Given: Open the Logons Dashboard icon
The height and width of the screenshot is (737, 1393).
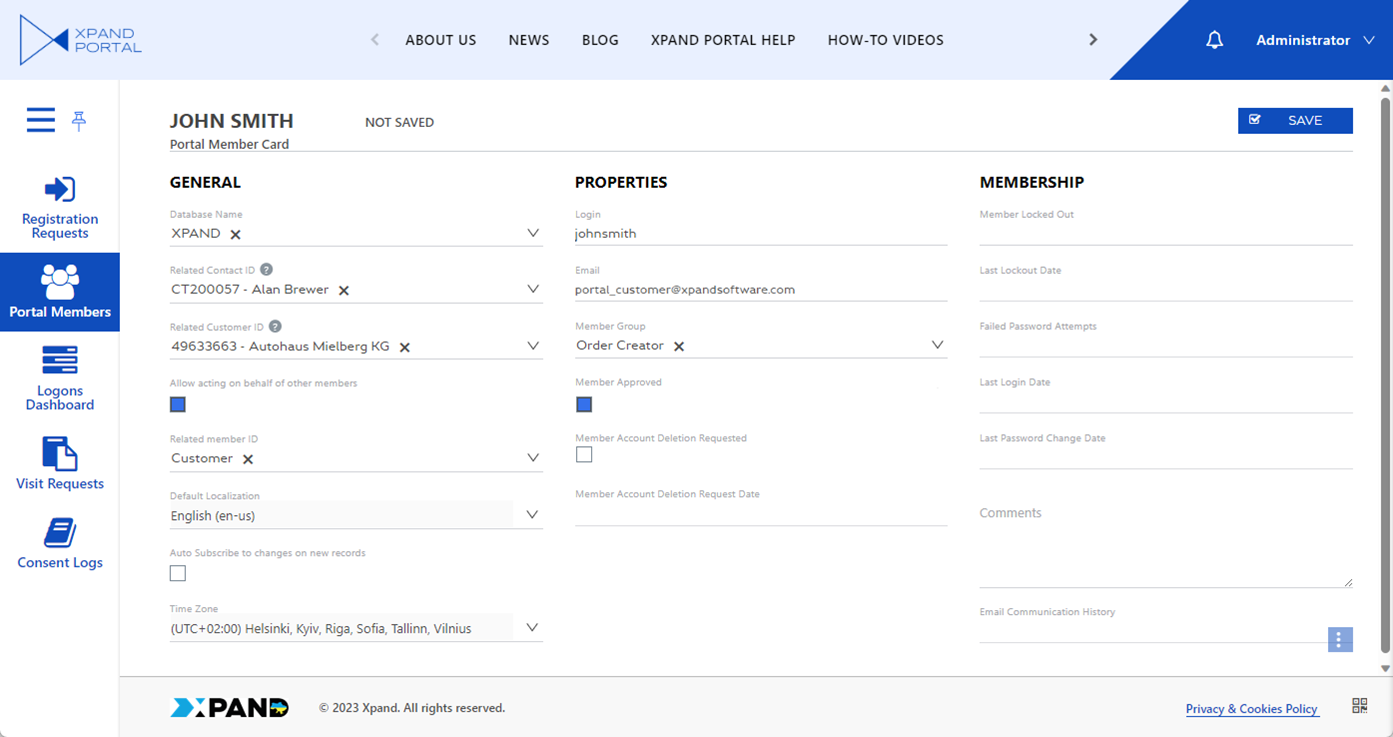Looking at the screenshot, I should tap(60, 360).
